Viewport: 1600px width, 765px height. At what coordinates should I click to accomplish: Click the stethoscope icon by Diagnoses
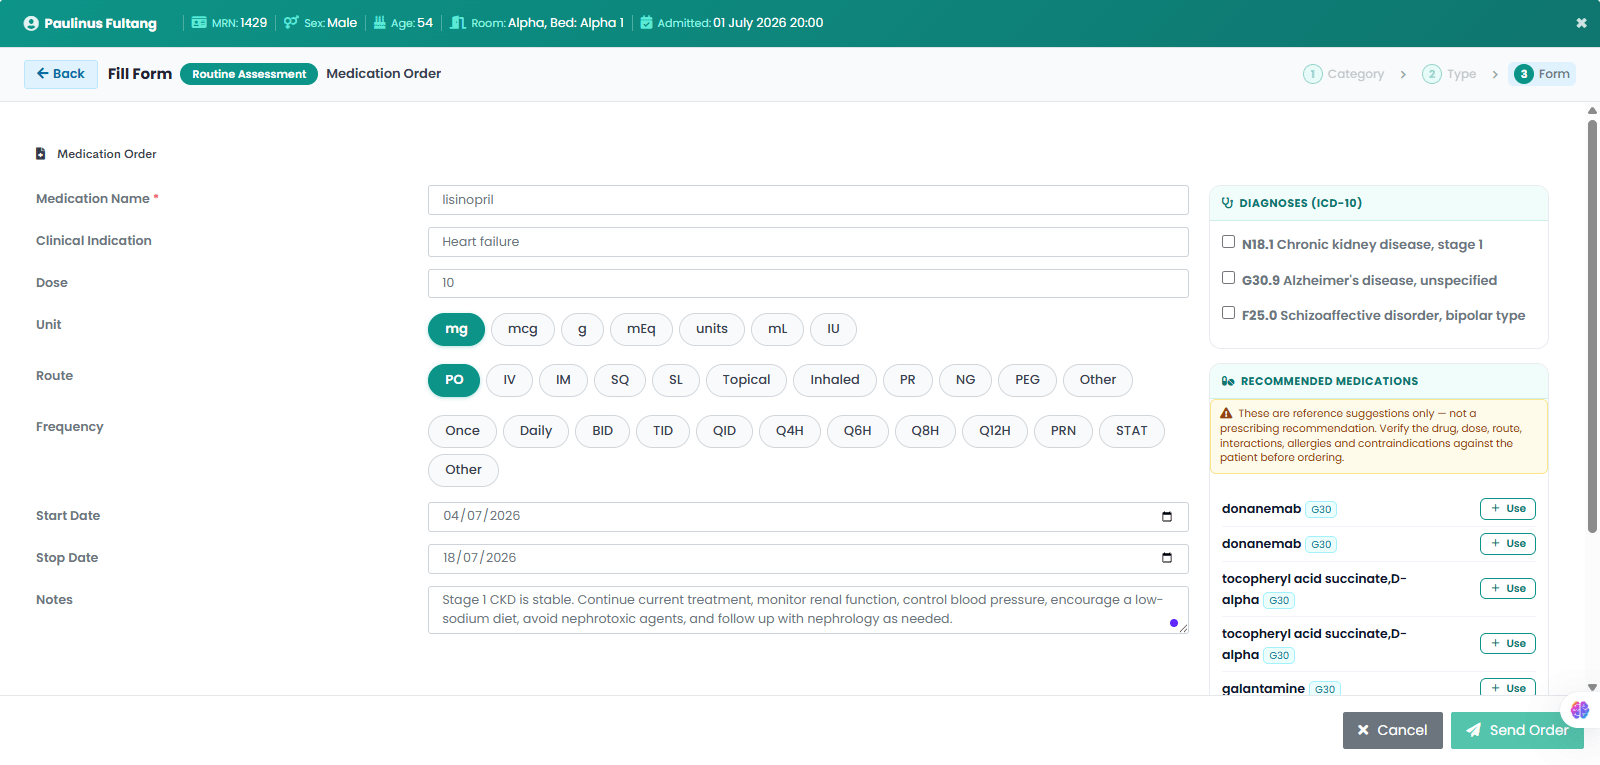pyautogui.click(x=1228, y=203)
